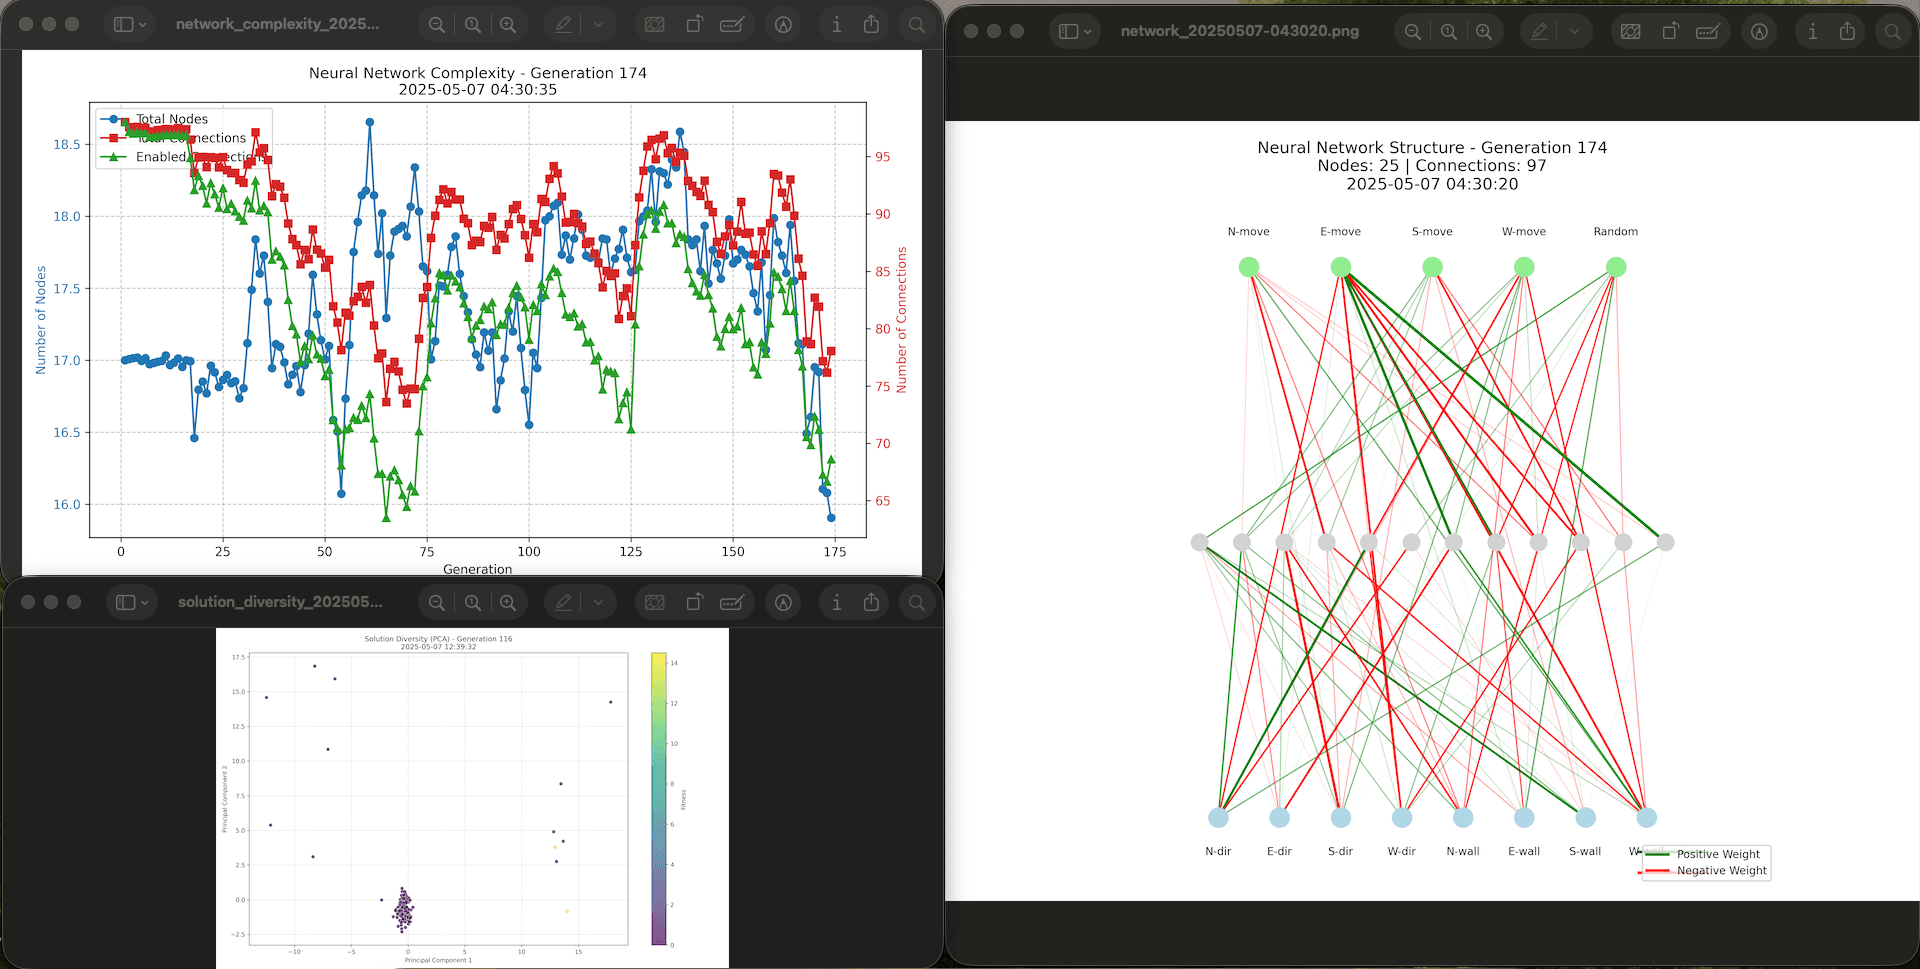The height and width of the screenshot is (969, 1920).
Task: Click actual size zoom button in Preview toolbar
Action: click(472, 24)
